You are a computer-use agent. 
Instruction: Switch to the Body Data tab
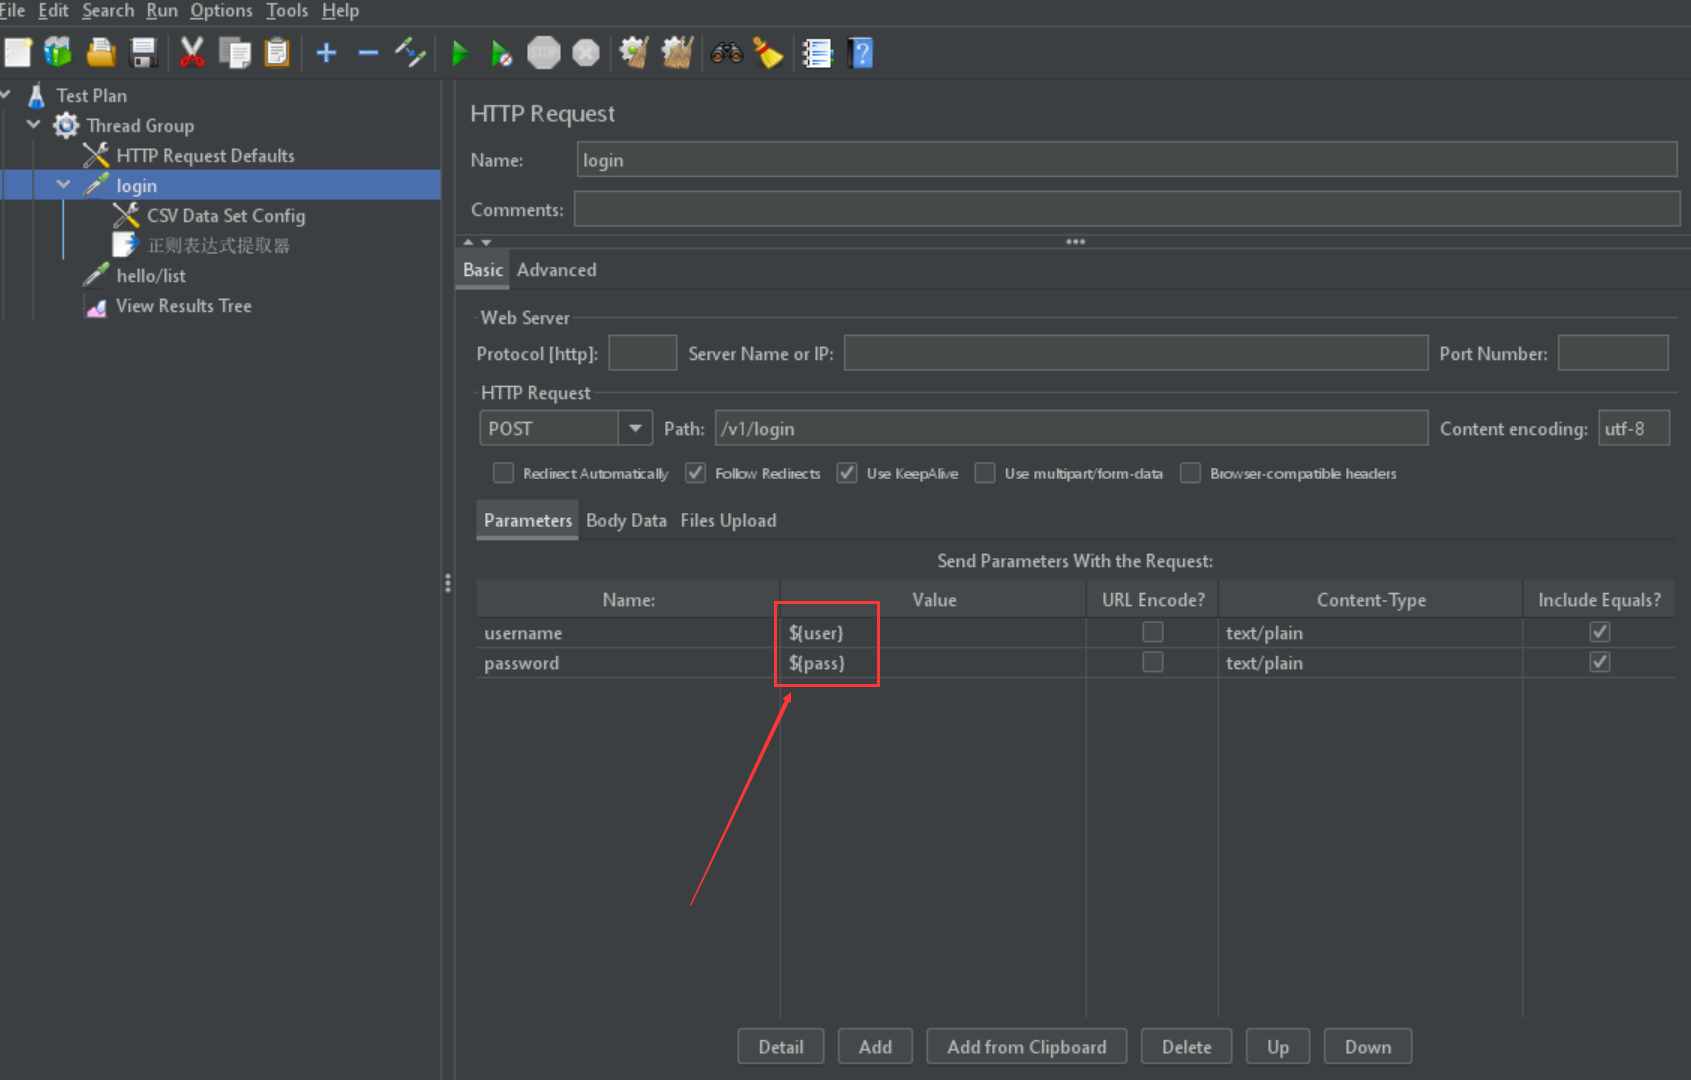(x=626, y=520)
